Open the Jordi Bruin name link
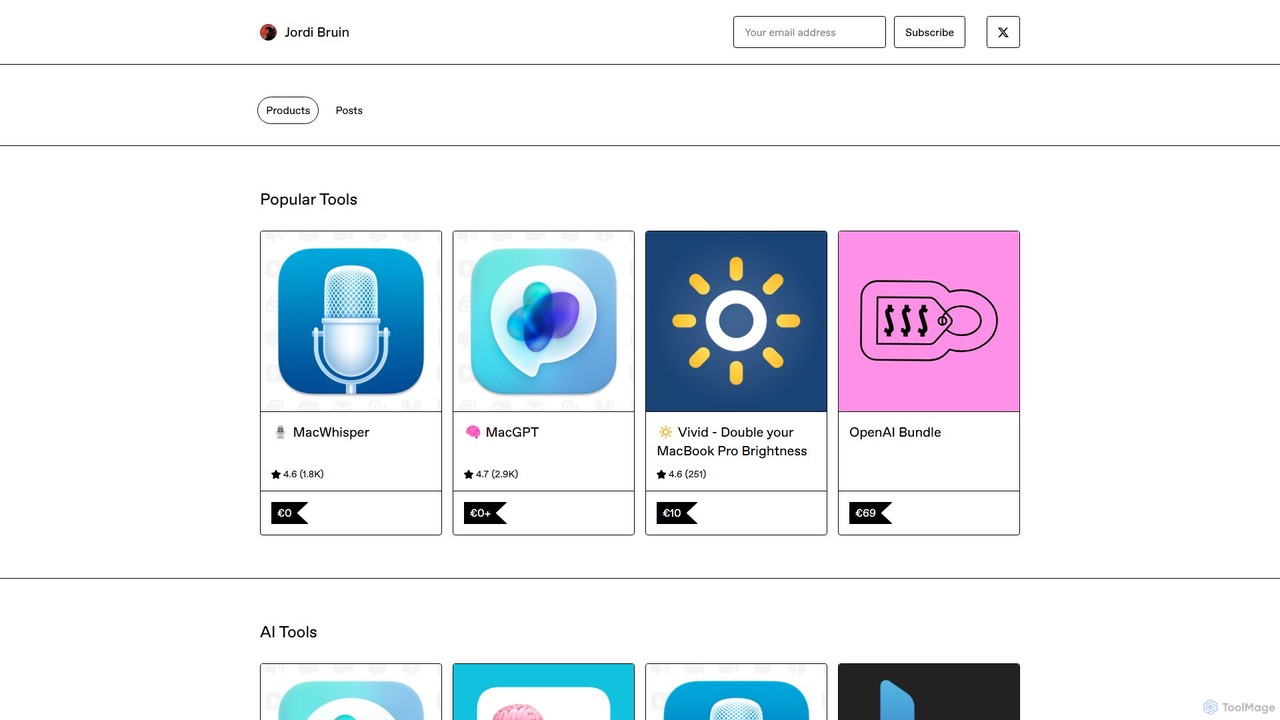 click(317, 32)
